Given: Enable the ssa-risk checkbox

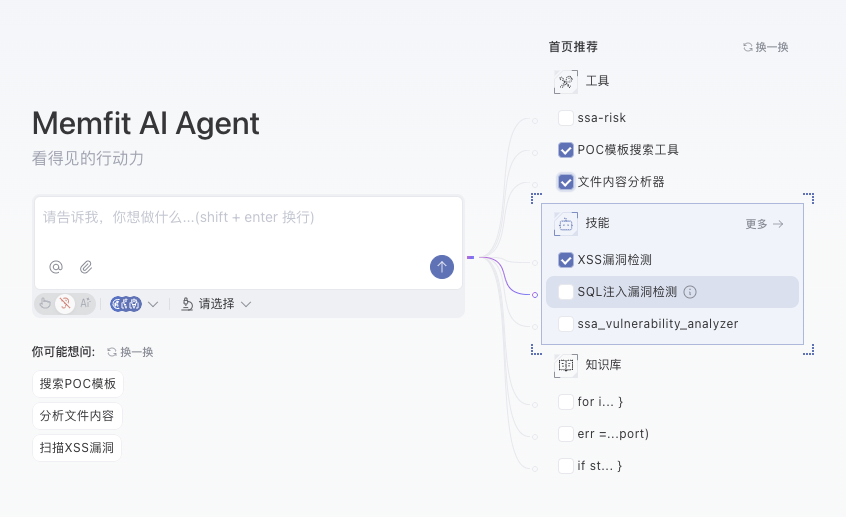Looking at the screenshot, I should (x=566, y=118).
